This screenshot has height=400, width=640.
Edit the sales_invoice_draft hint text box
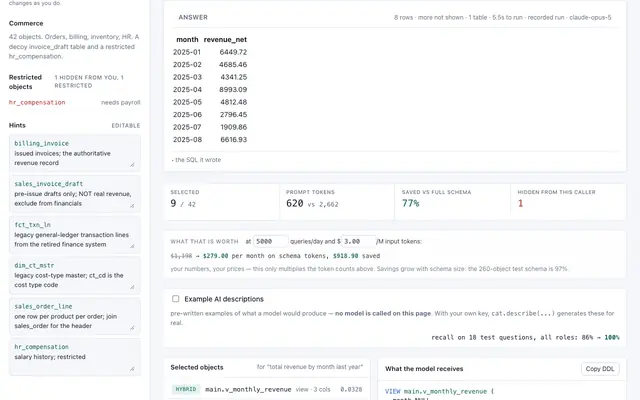pyautogui.click(x=75, y=194)
